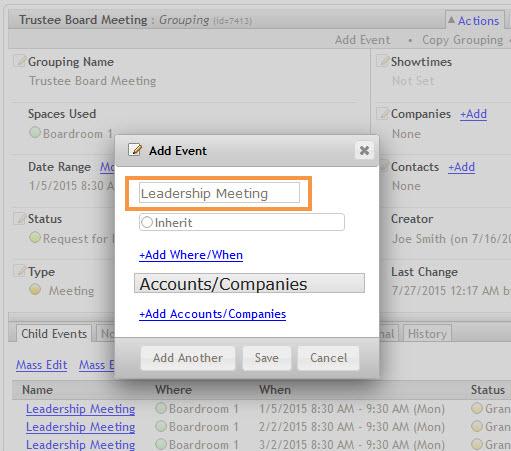
Task: Open Leadership Meeting dated 2/2/2015
Action: 81,427
